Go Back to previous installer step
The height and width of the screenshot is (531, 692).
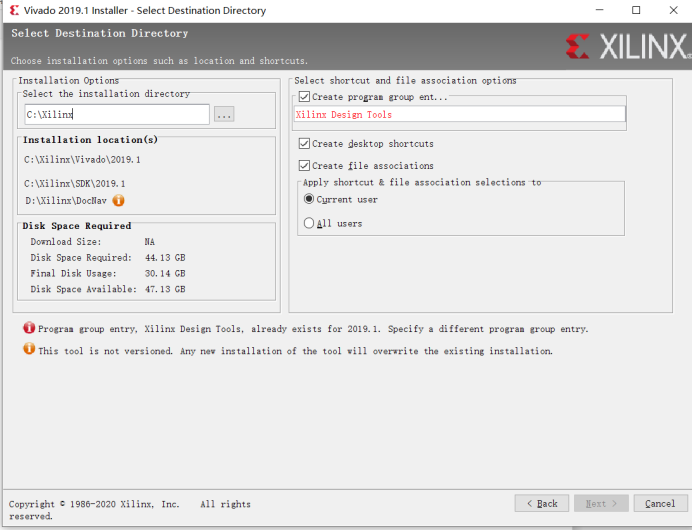point(542,503)
